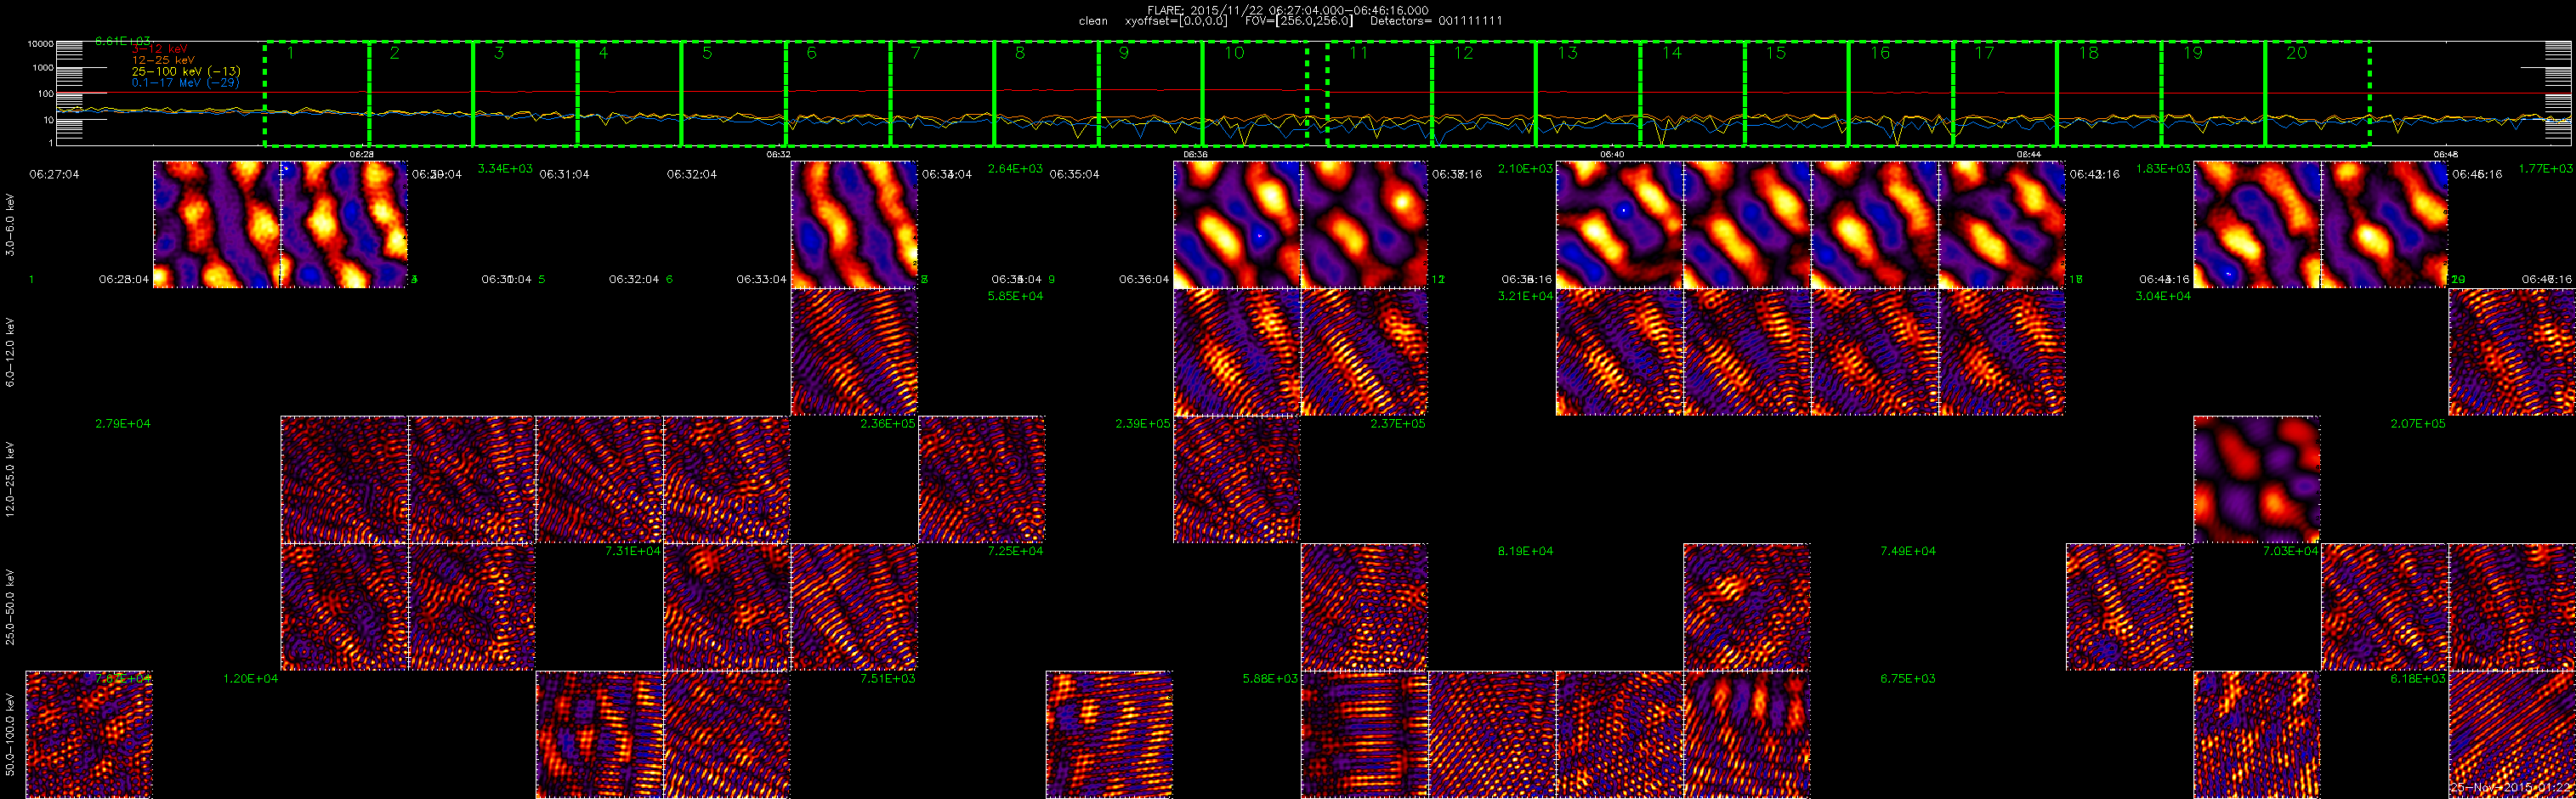Viewport: 2576px width, 799px height.
Task: Pick interval box 4 in the light curve
Action: click(x=629, y=94)
